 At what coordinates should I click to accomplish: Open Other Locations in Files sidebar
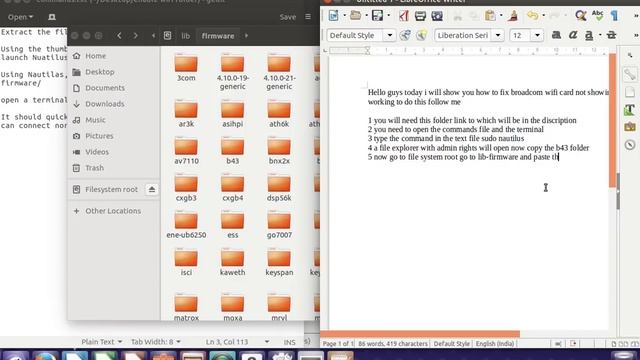(114, 211)
